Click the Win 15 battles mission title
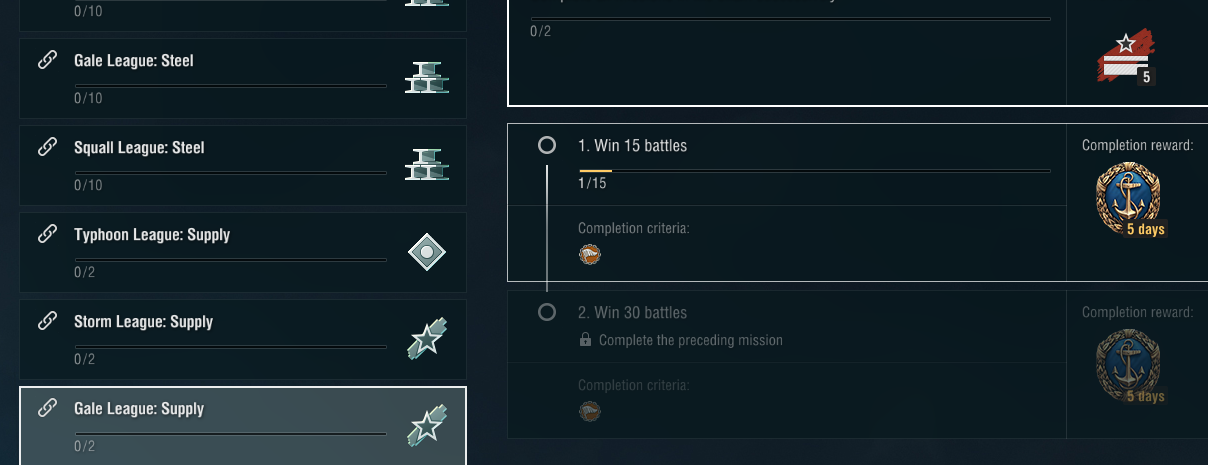Viewport: 1208px width, 465px height. point(633,146)
